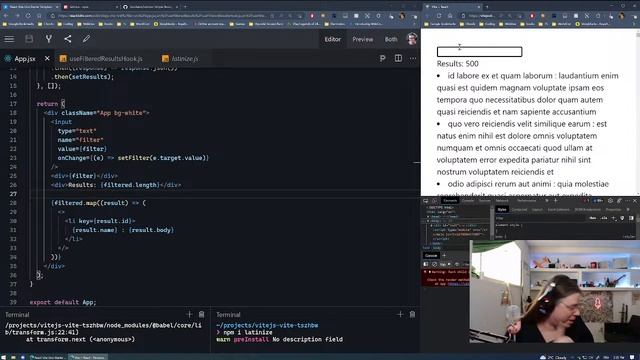The image size is (640, 360).
Task: Click the preview window scrollbar
Action: click(638, 112)
